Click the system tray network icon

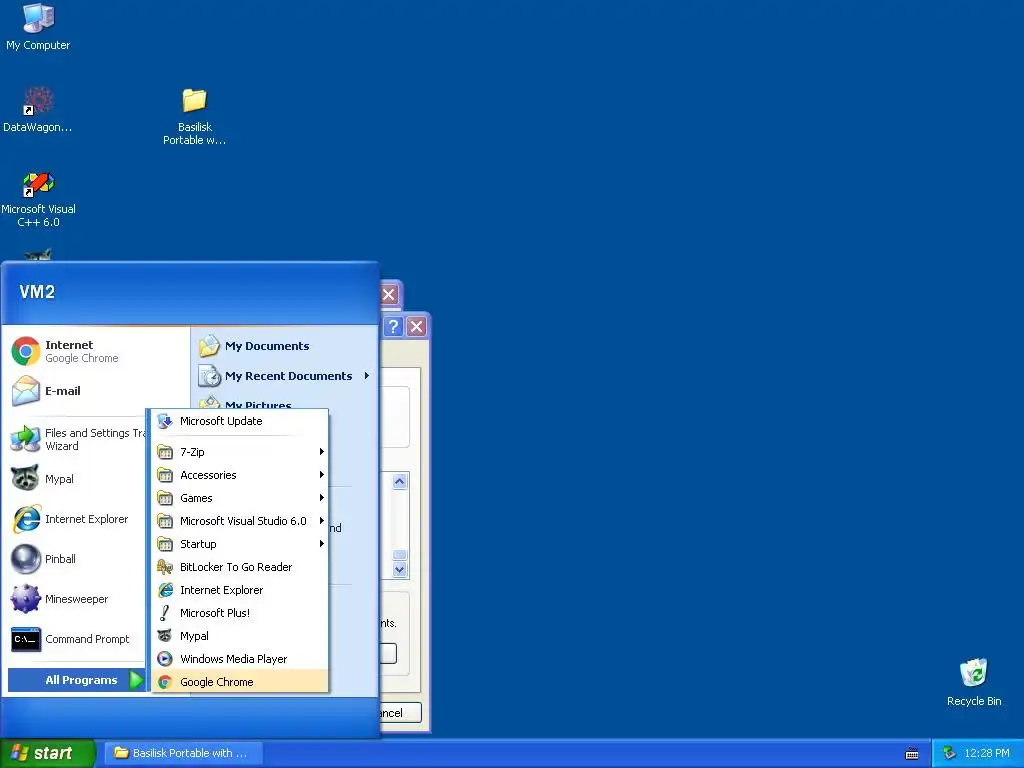pos(950,753)
